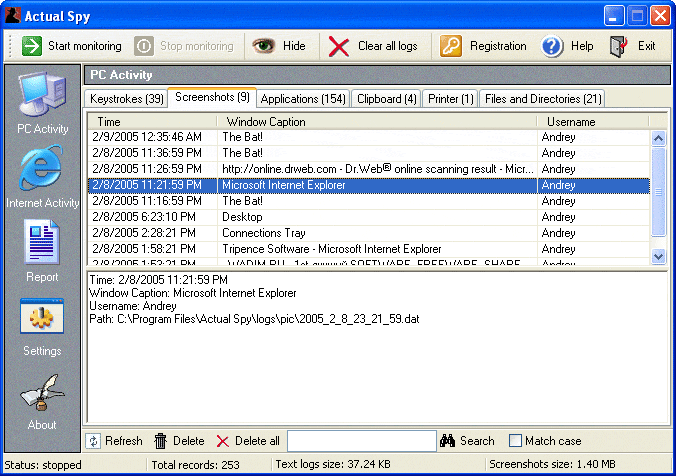The width and height of the screenshot is (676, 476).
Task: Click the Total records: 253 status entry
Action: coord(195,465)
